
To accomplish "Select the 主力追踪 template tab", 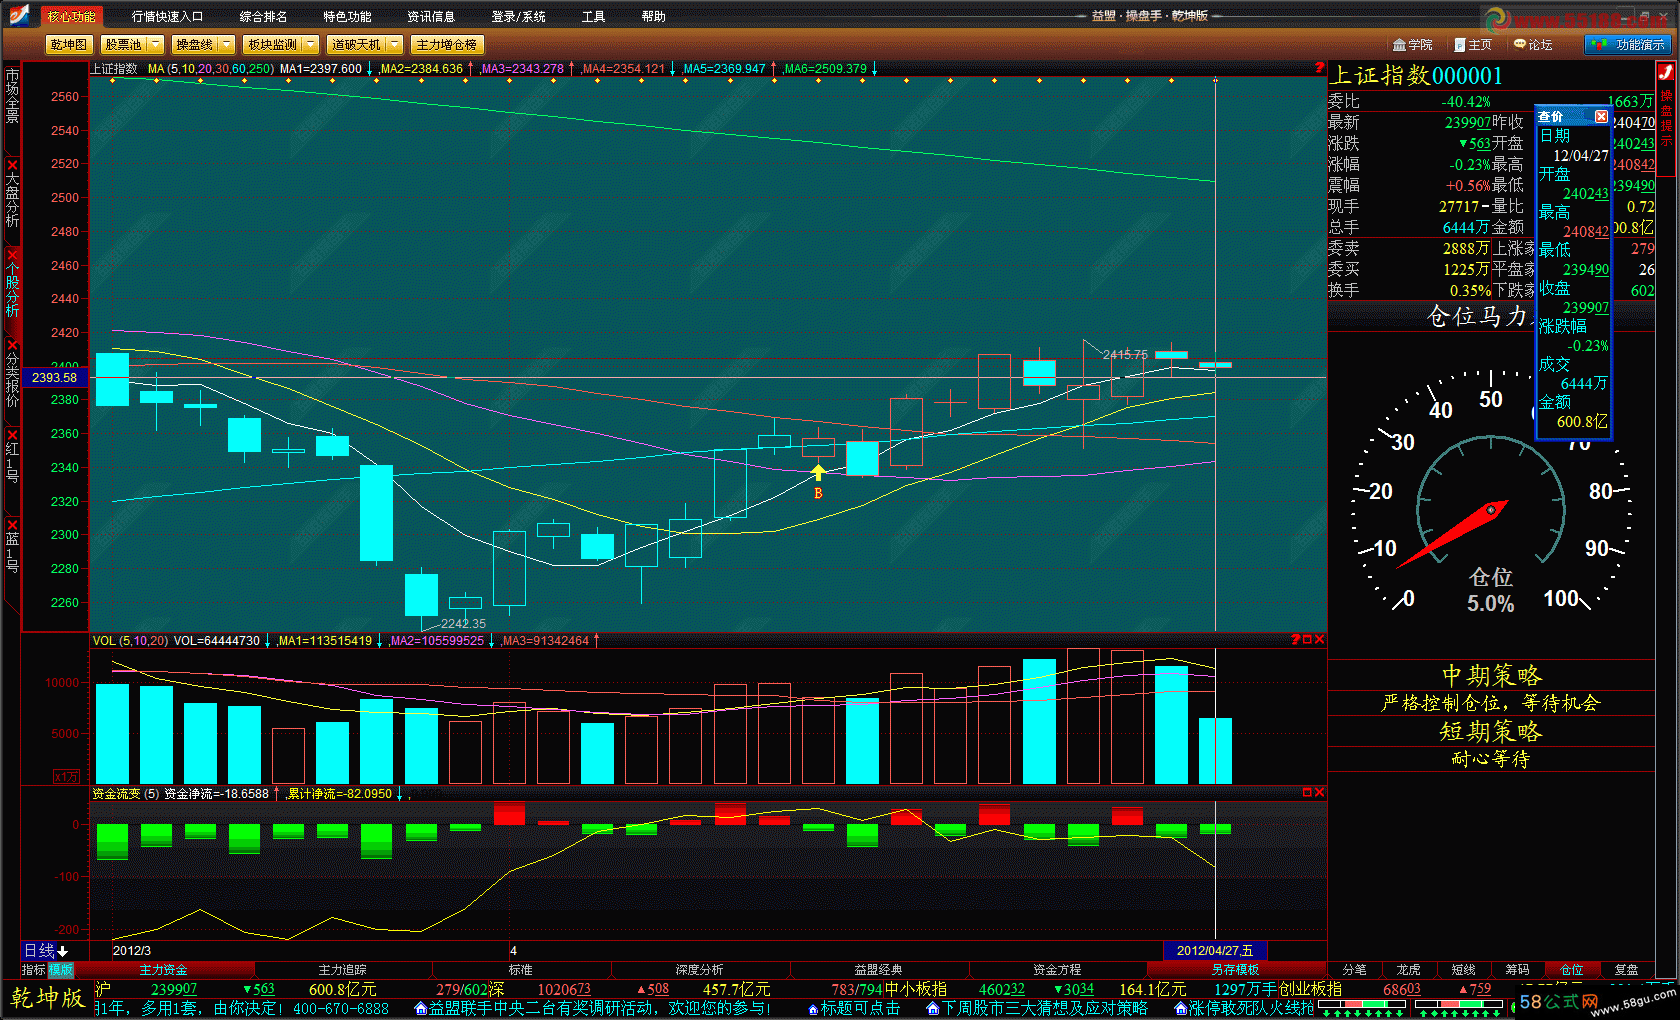I will pyautogui.click(x=342, y=969).
